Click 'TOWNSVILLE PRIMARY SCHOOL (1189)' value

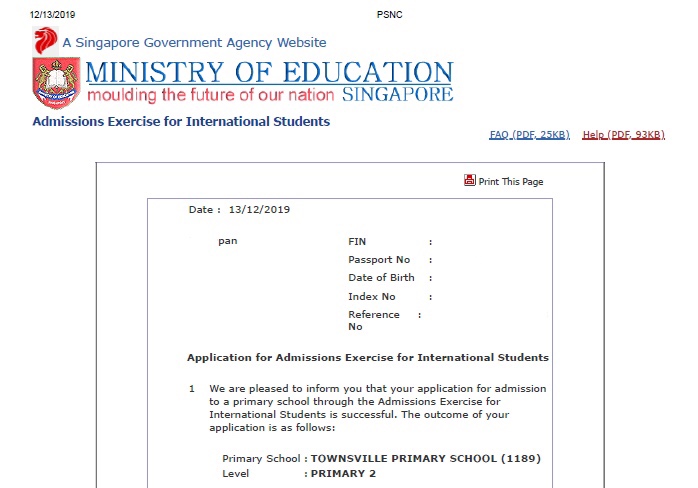[426, 459]
